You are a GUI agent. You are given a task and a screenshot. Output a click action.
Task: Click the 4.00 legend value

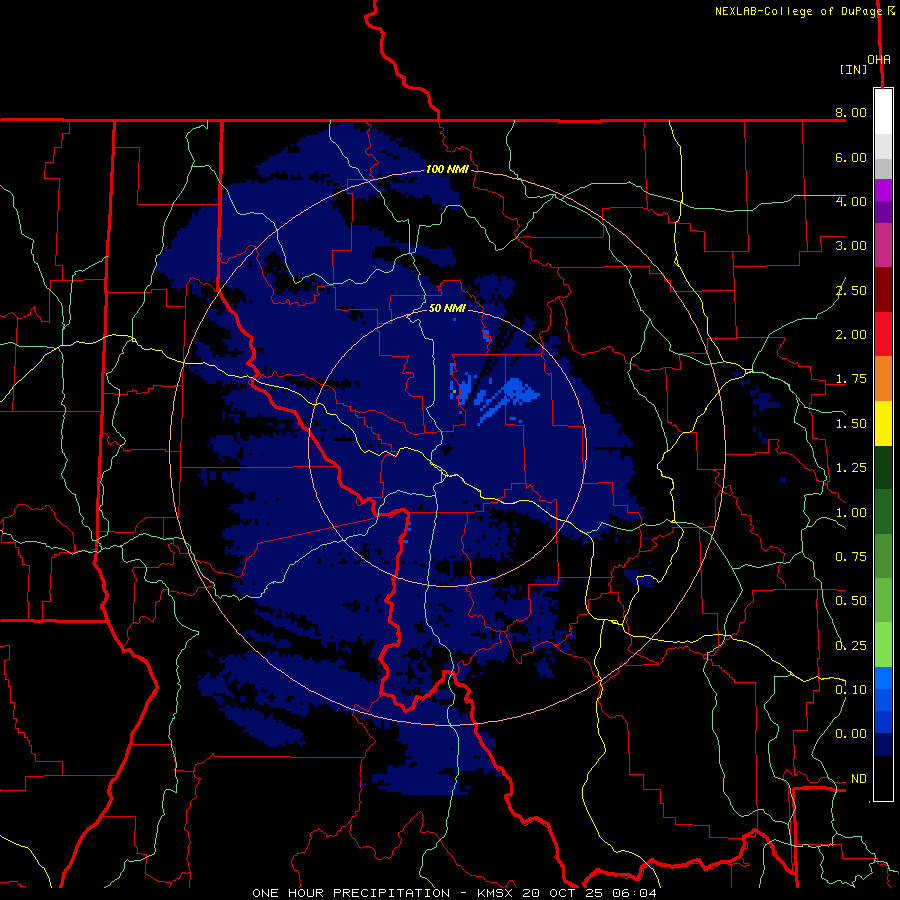pyautogui.click(x=851, y=201)
